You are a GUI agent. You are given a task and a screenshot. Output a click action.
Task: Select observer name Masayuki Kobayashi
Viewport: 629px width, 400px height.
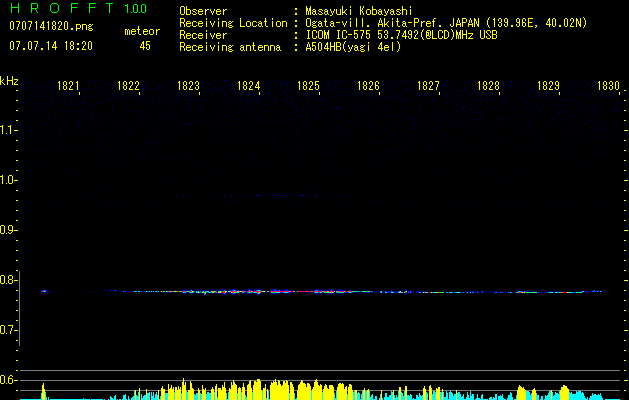tap(359, 11)
